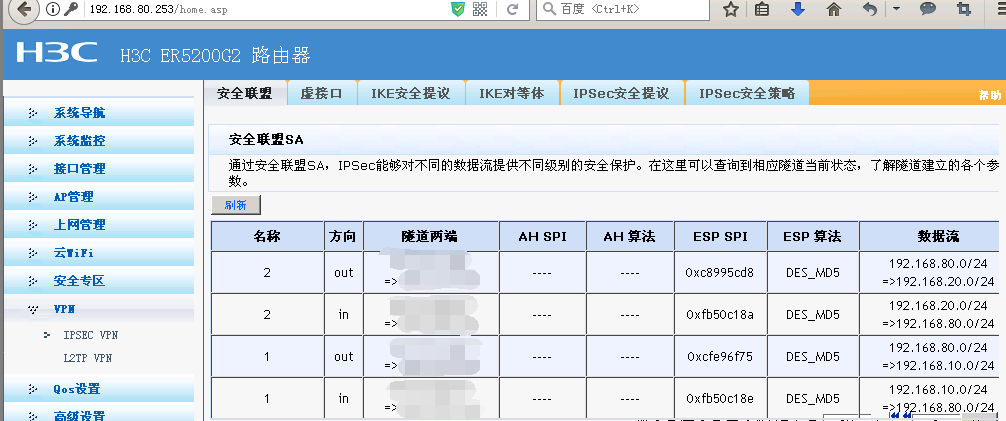The image size is (1006, 421).
Task: Click the H3C ER5200G2 路由器 title
Action: [x=216, y=55]
